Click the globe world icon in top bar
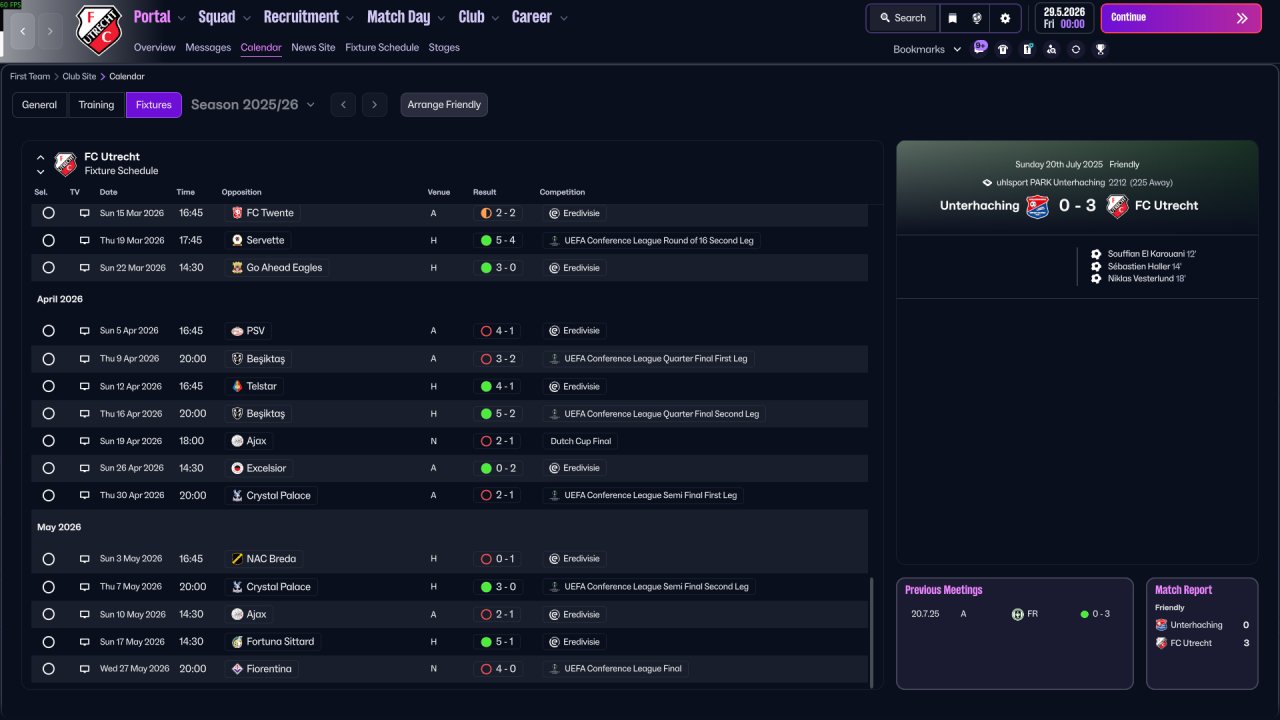1280x720 pixels. click(977, 18)
